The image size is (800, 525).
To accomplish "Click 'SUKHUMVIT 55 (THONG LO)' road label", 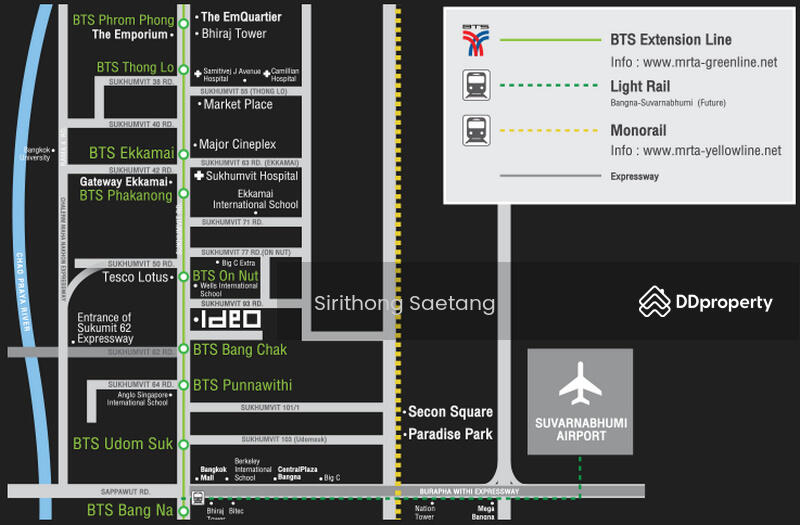I will [x=244, y=91].
